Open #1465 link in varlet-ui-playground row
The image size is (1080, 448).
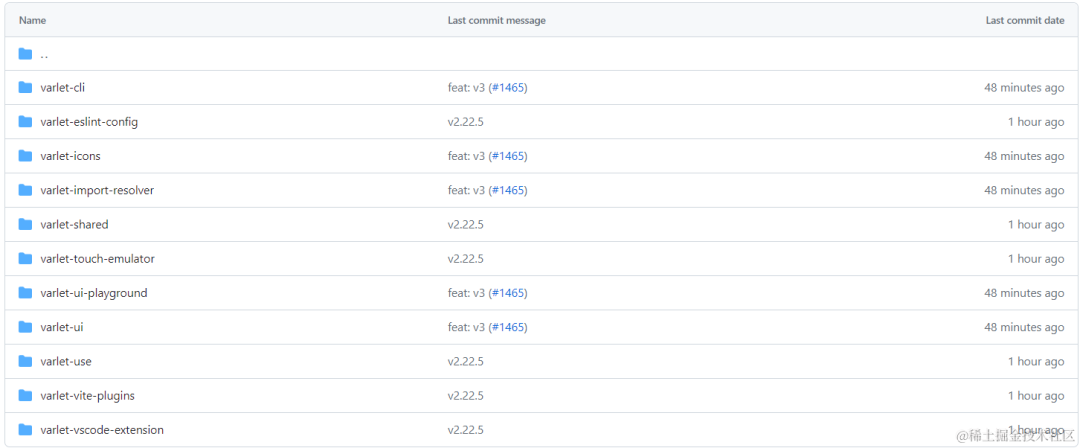click(508, 293)
